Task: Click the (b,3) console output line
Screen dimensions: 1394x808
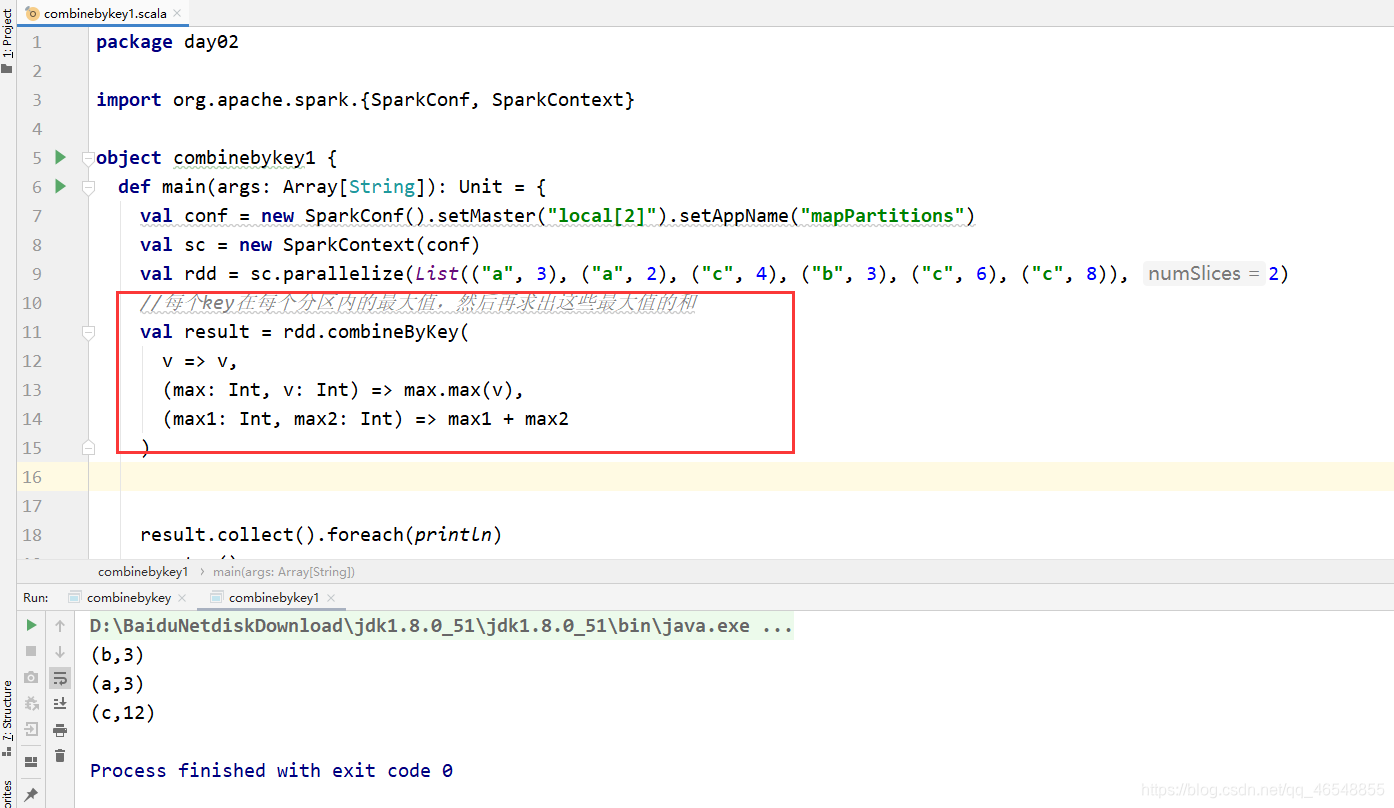Action: click(117, 655)
